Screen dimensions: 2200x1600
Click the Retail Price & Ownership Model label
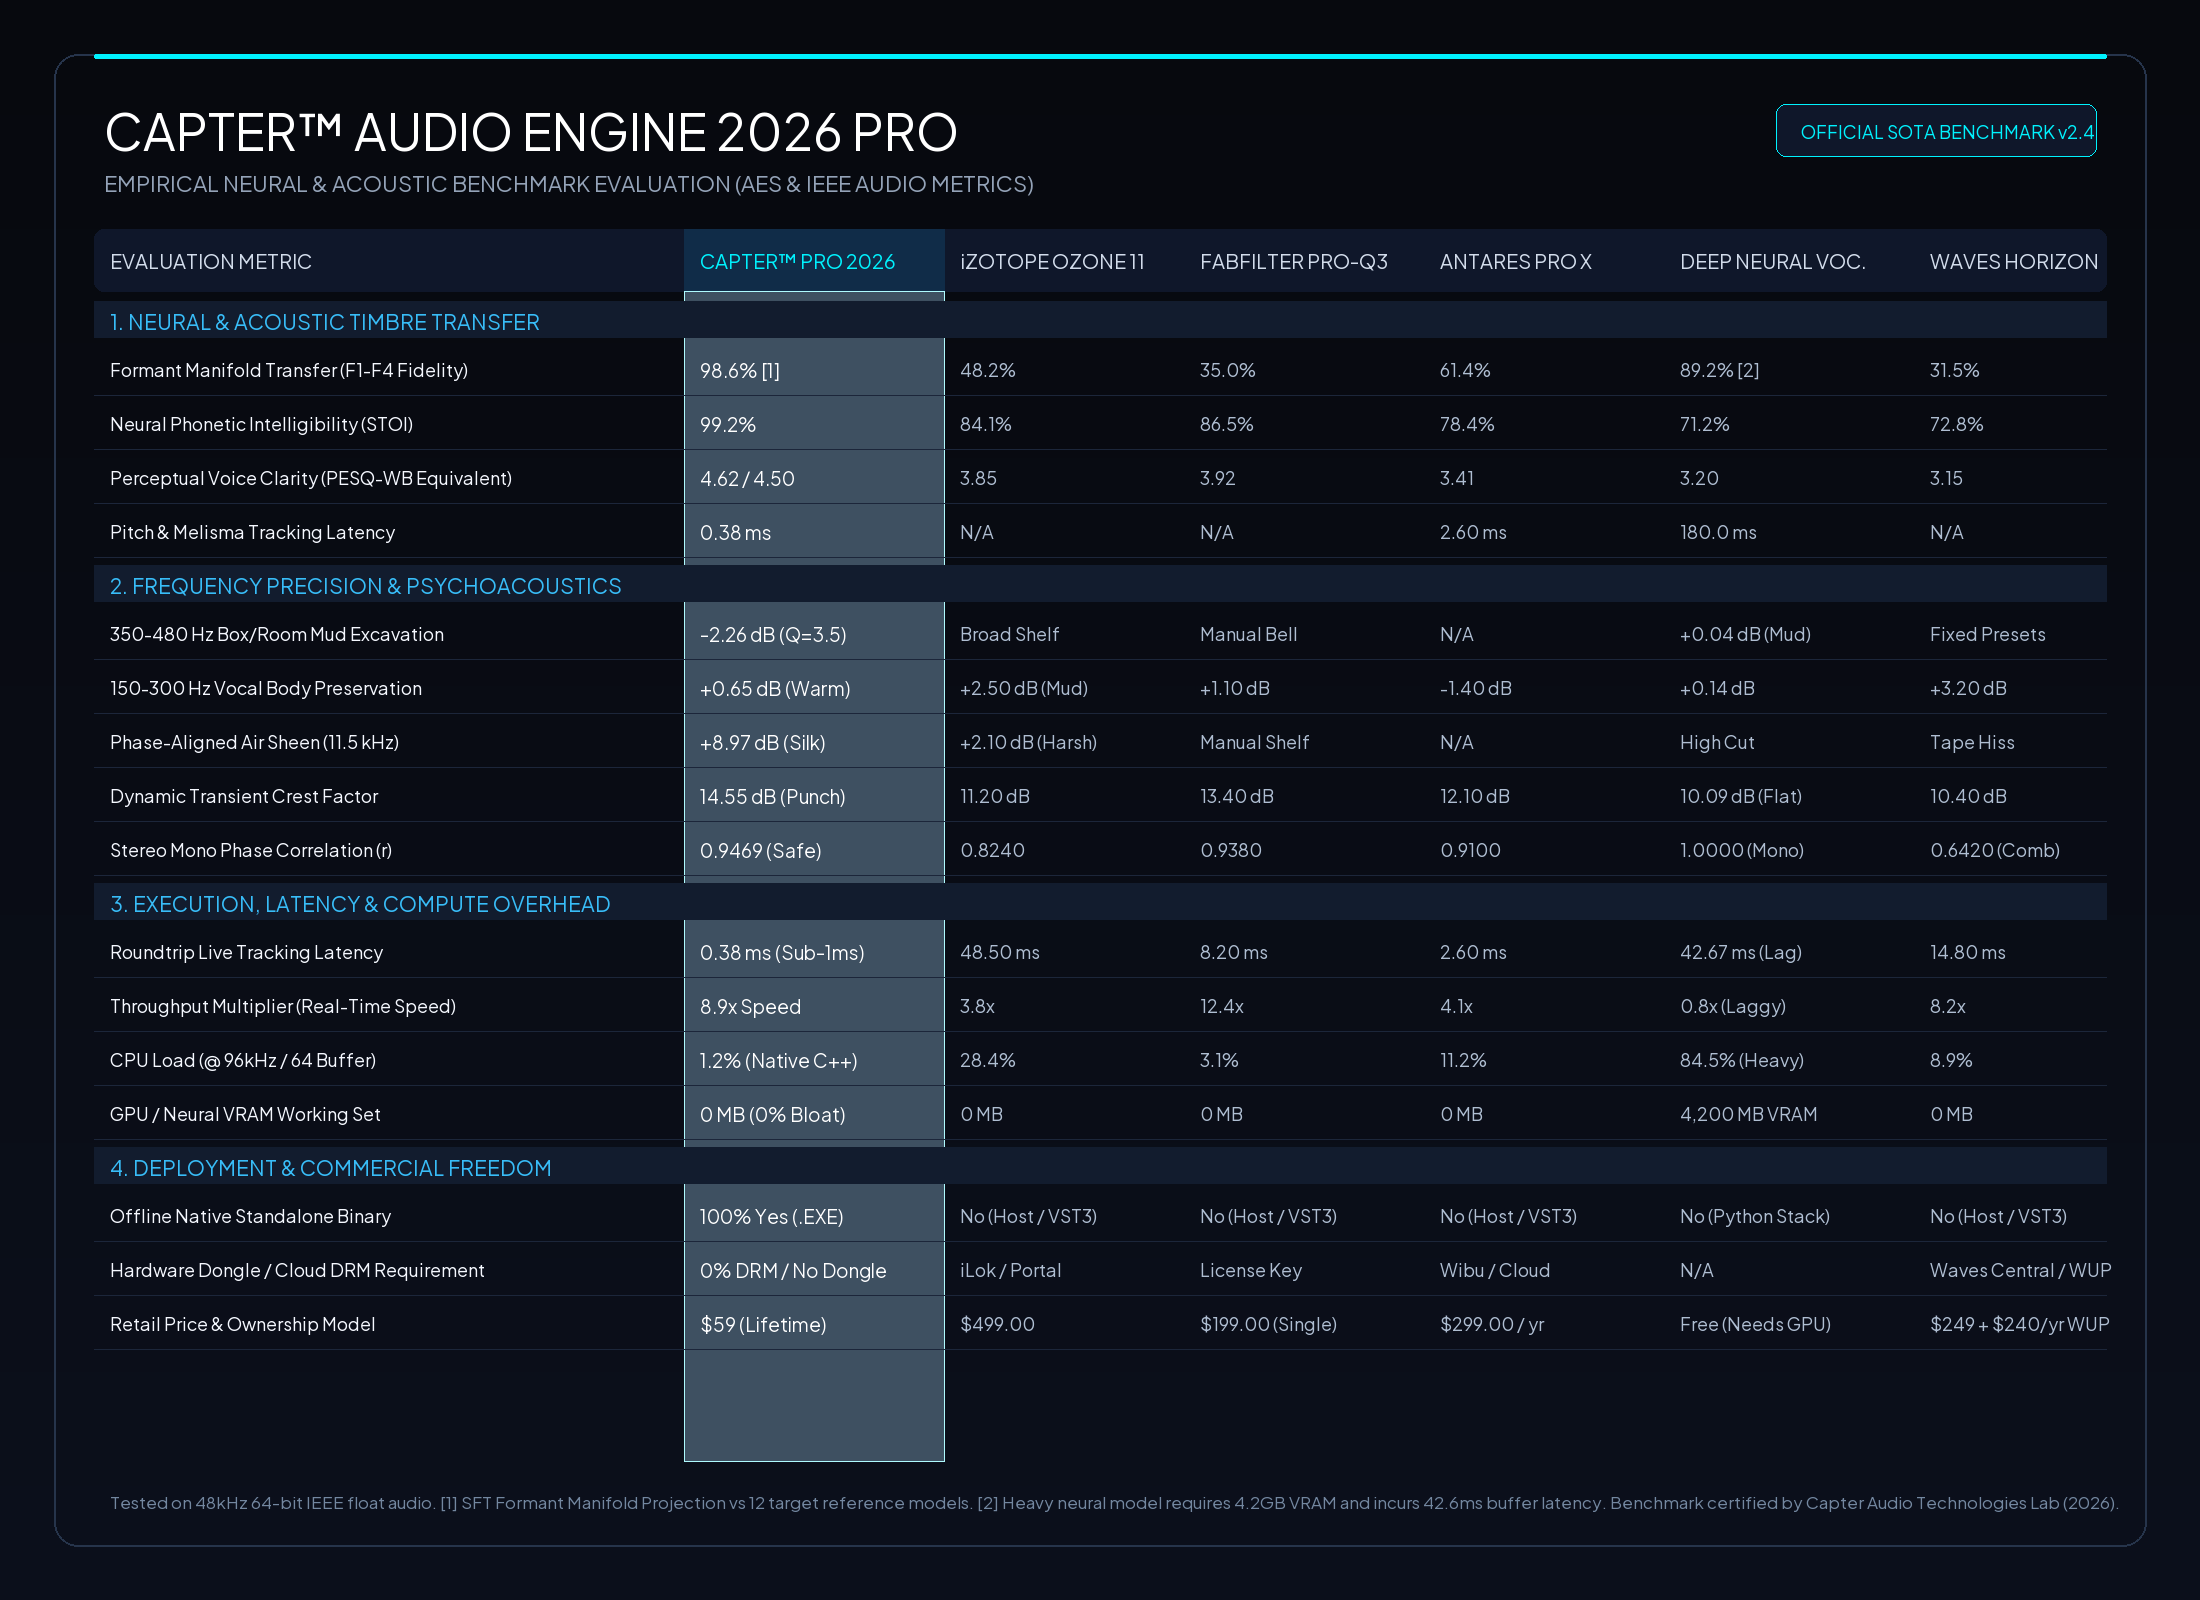[x=243, y=1324]
